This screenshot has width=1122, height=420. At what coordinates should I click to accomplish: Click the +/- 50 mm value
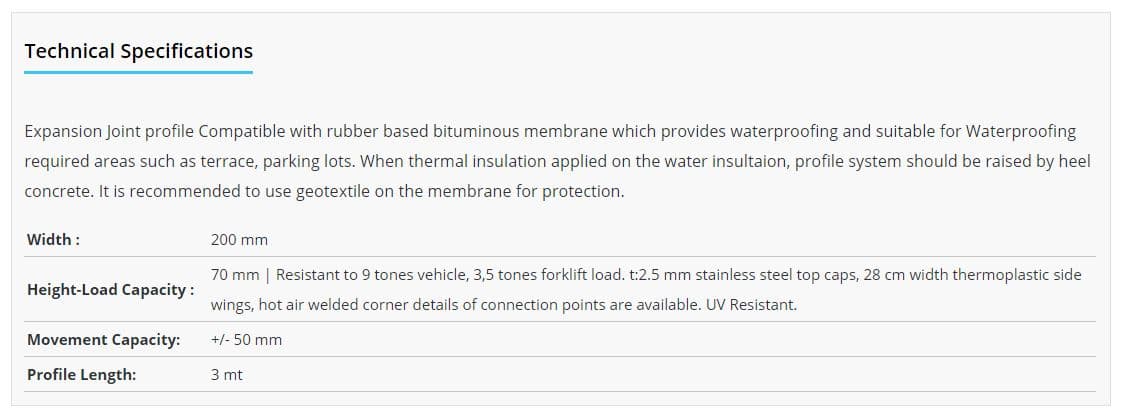click(246, 340)
